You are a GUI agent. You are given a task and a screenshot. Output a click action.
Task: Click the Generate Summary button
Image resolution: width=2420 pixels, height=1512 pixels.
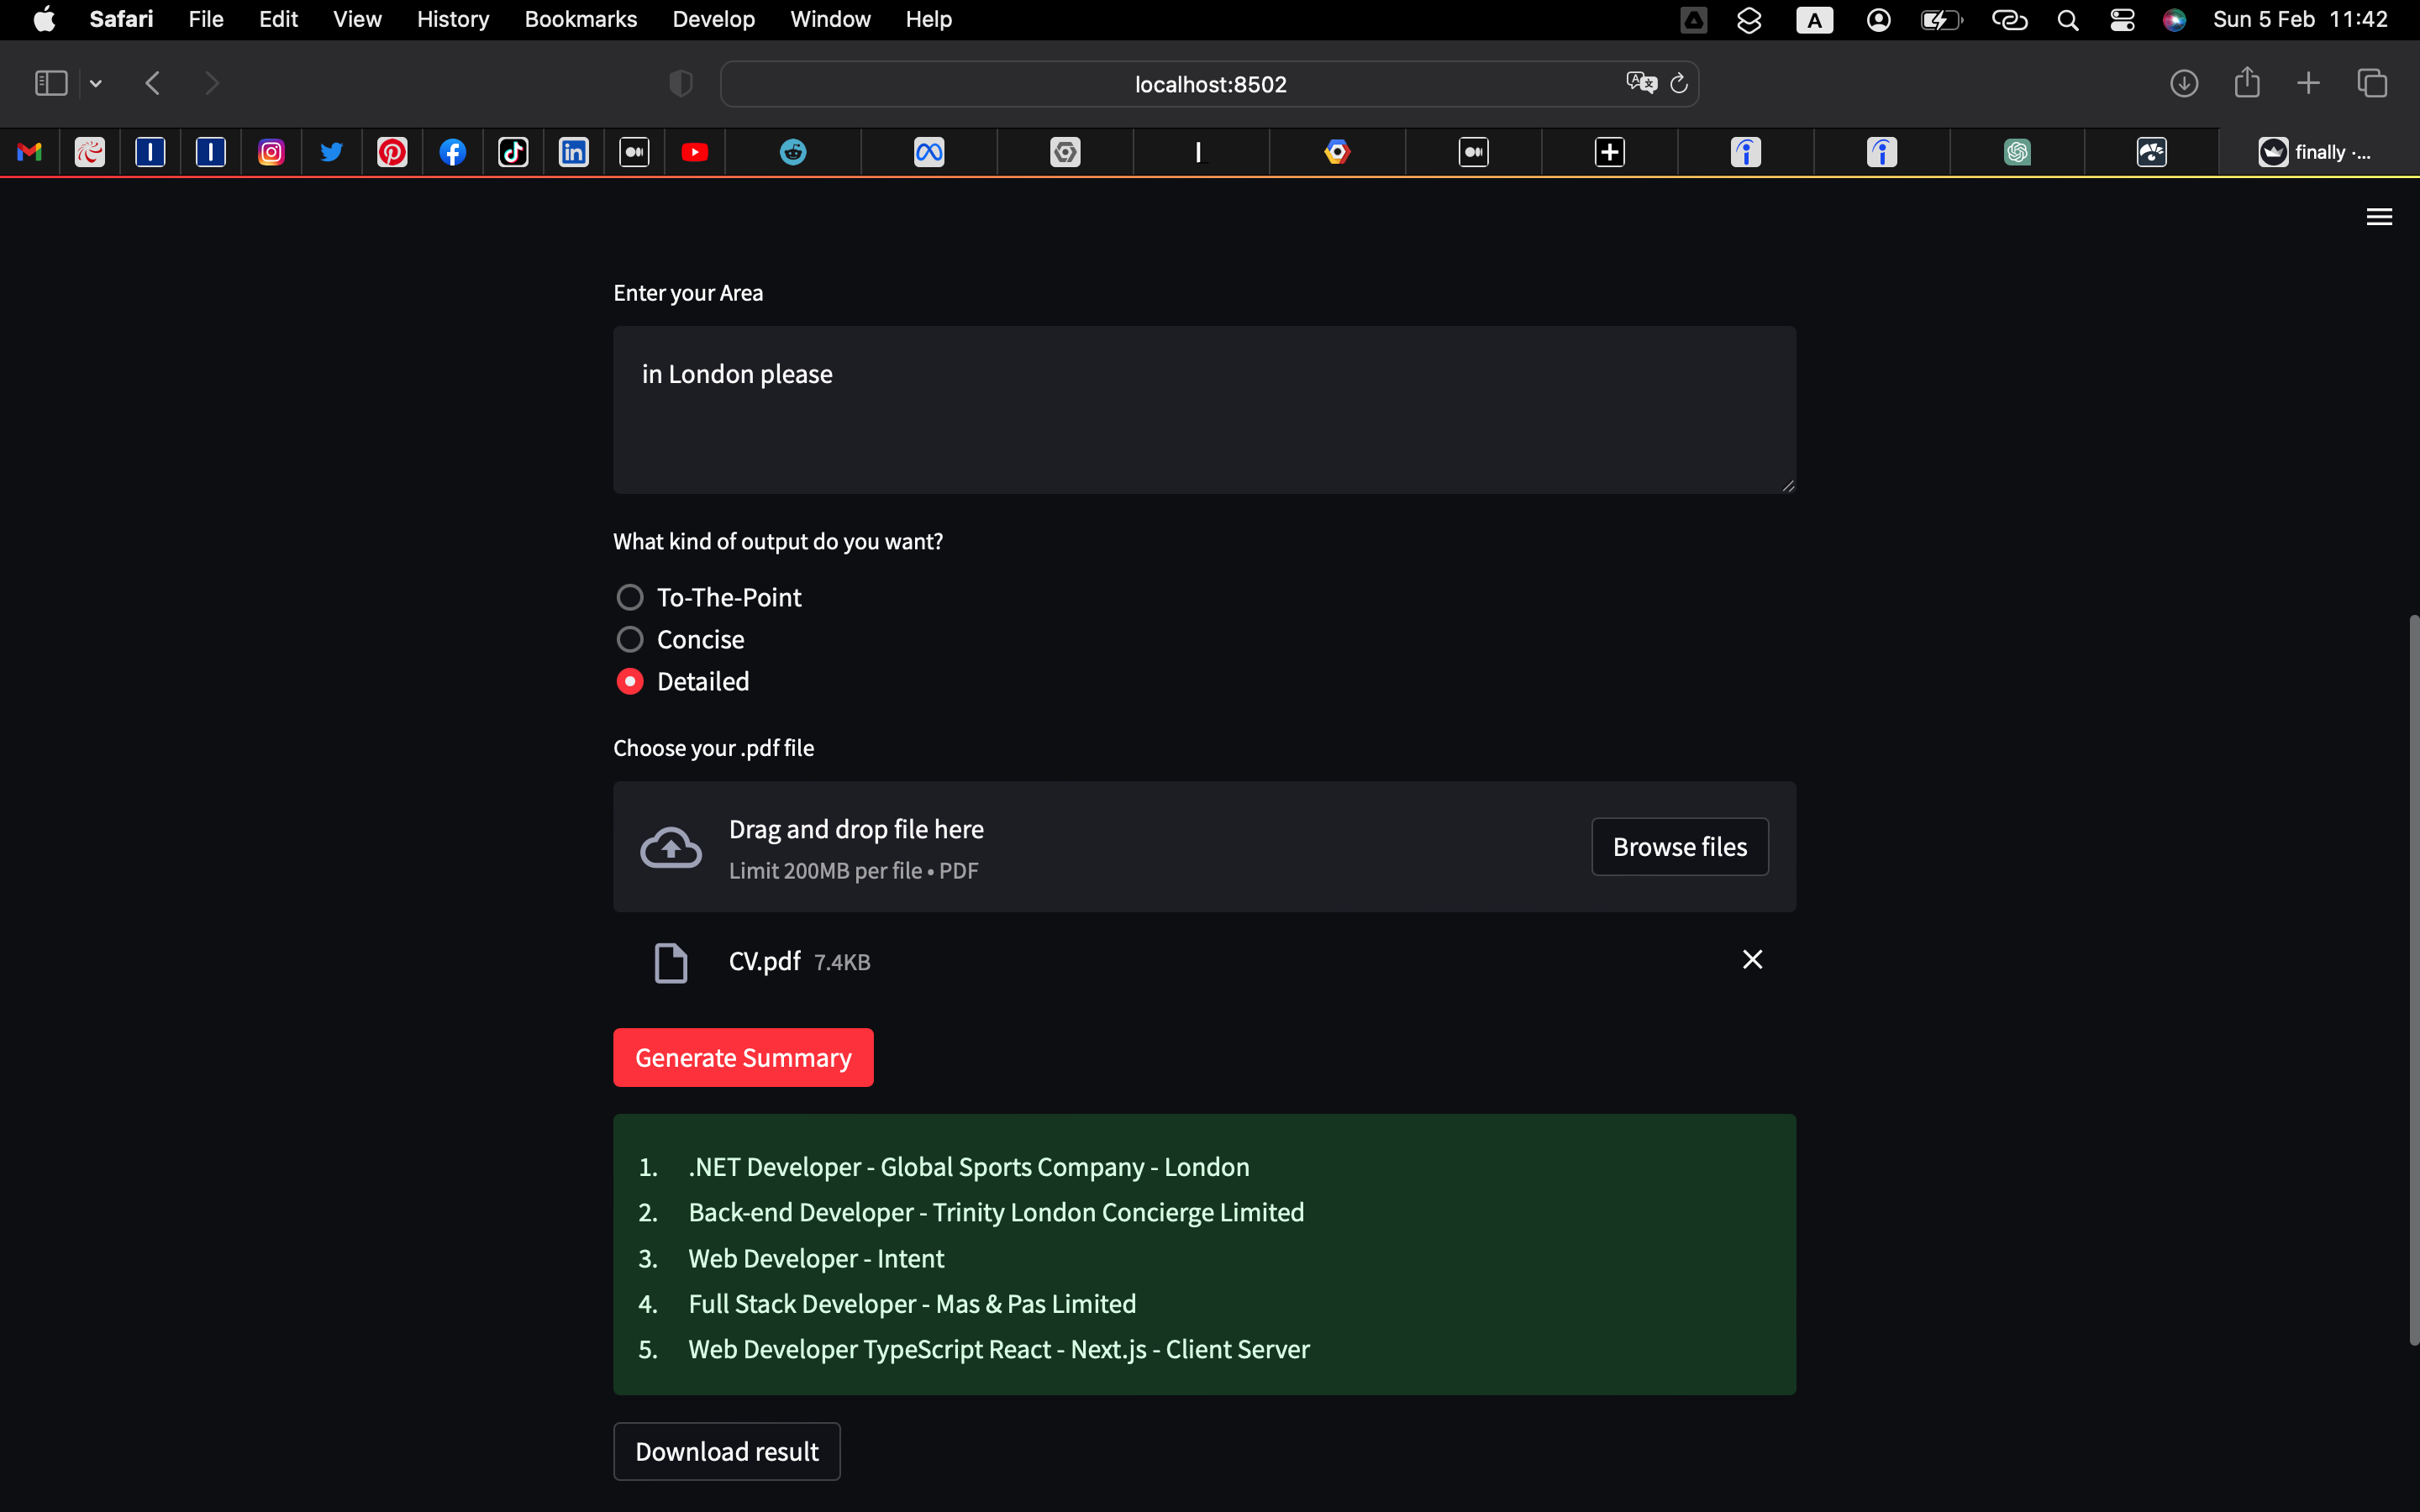coord(743,1058)
